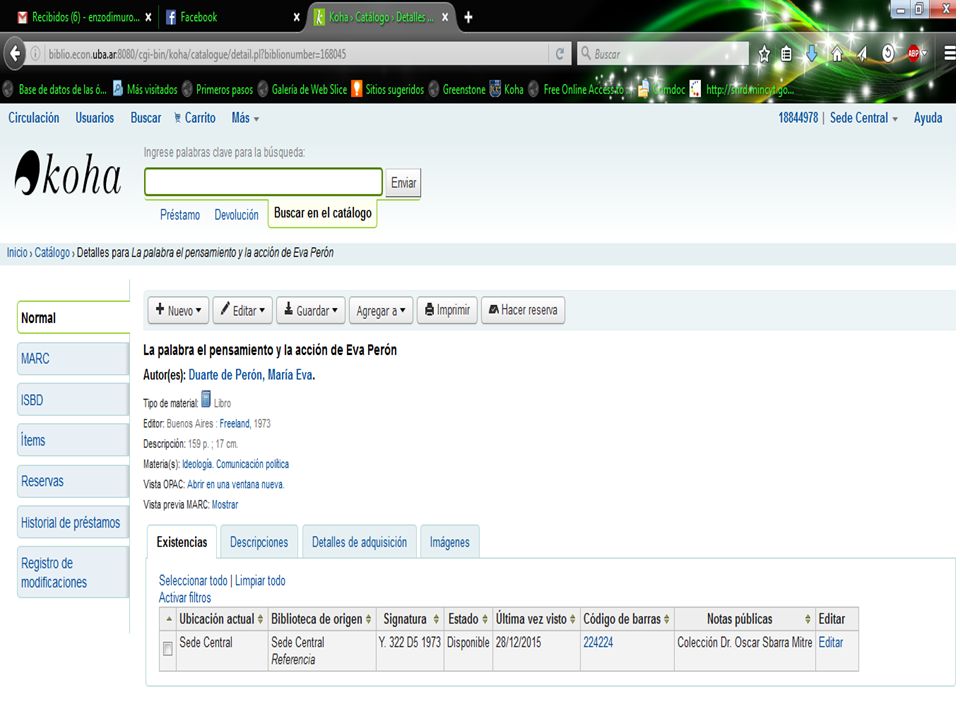Open the Sitios sugeridos bookmark

(388, 89)
